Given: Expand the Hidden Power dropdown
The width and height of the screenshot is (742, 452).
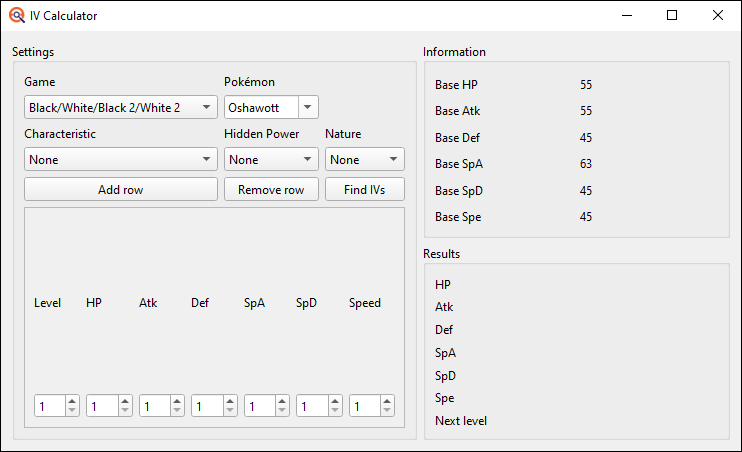Looking at the screenshot, I should 271,160.
